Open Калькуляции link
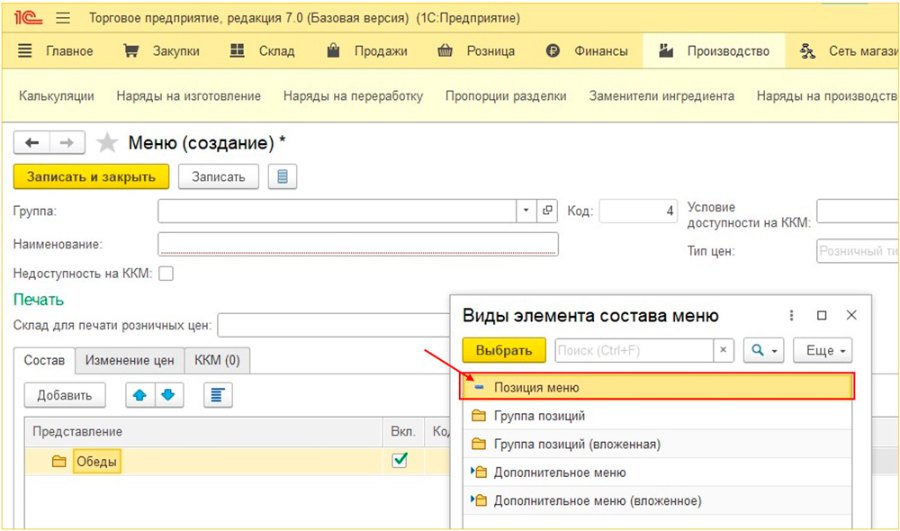This screenshot has width=900, height=531. 56,96
